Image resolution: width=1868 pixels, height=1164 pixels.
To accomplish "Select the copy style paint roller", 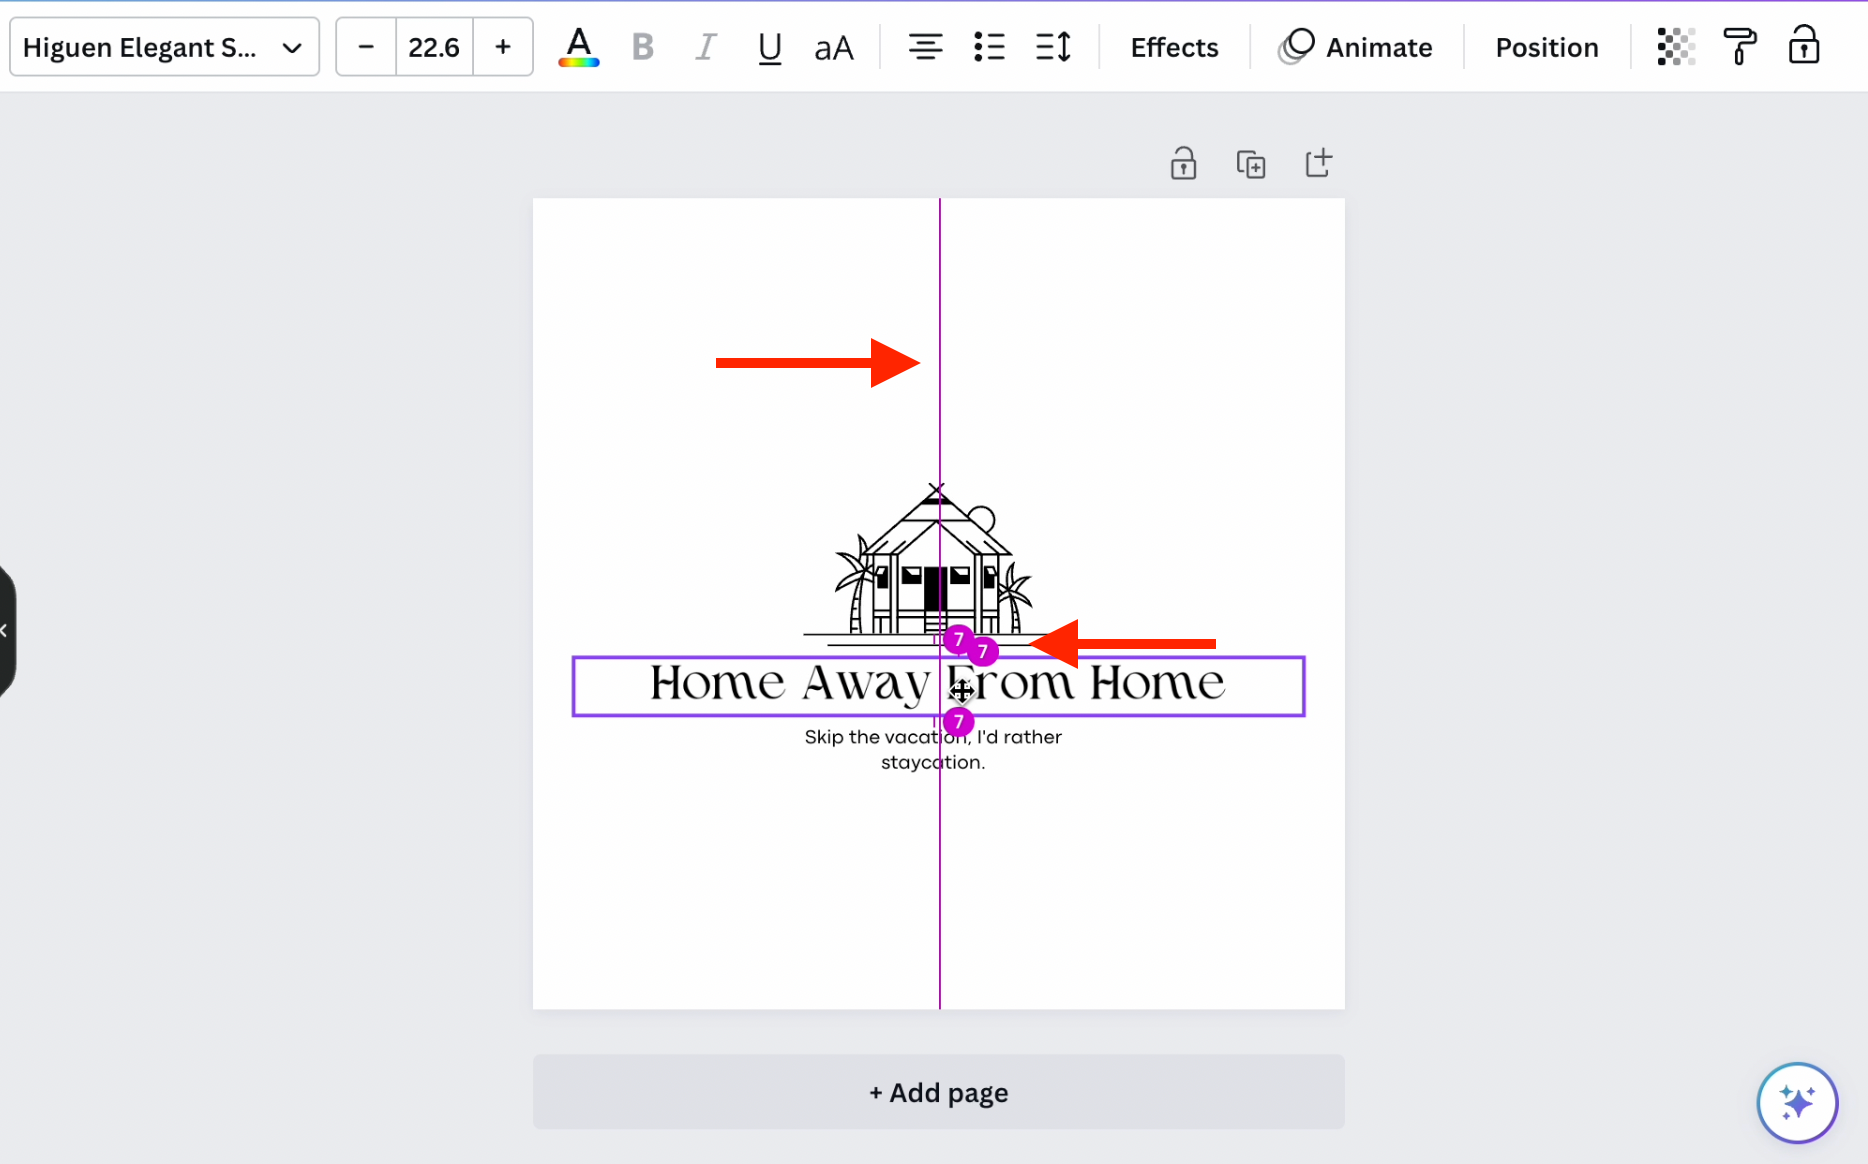I will pos(1740,47).
